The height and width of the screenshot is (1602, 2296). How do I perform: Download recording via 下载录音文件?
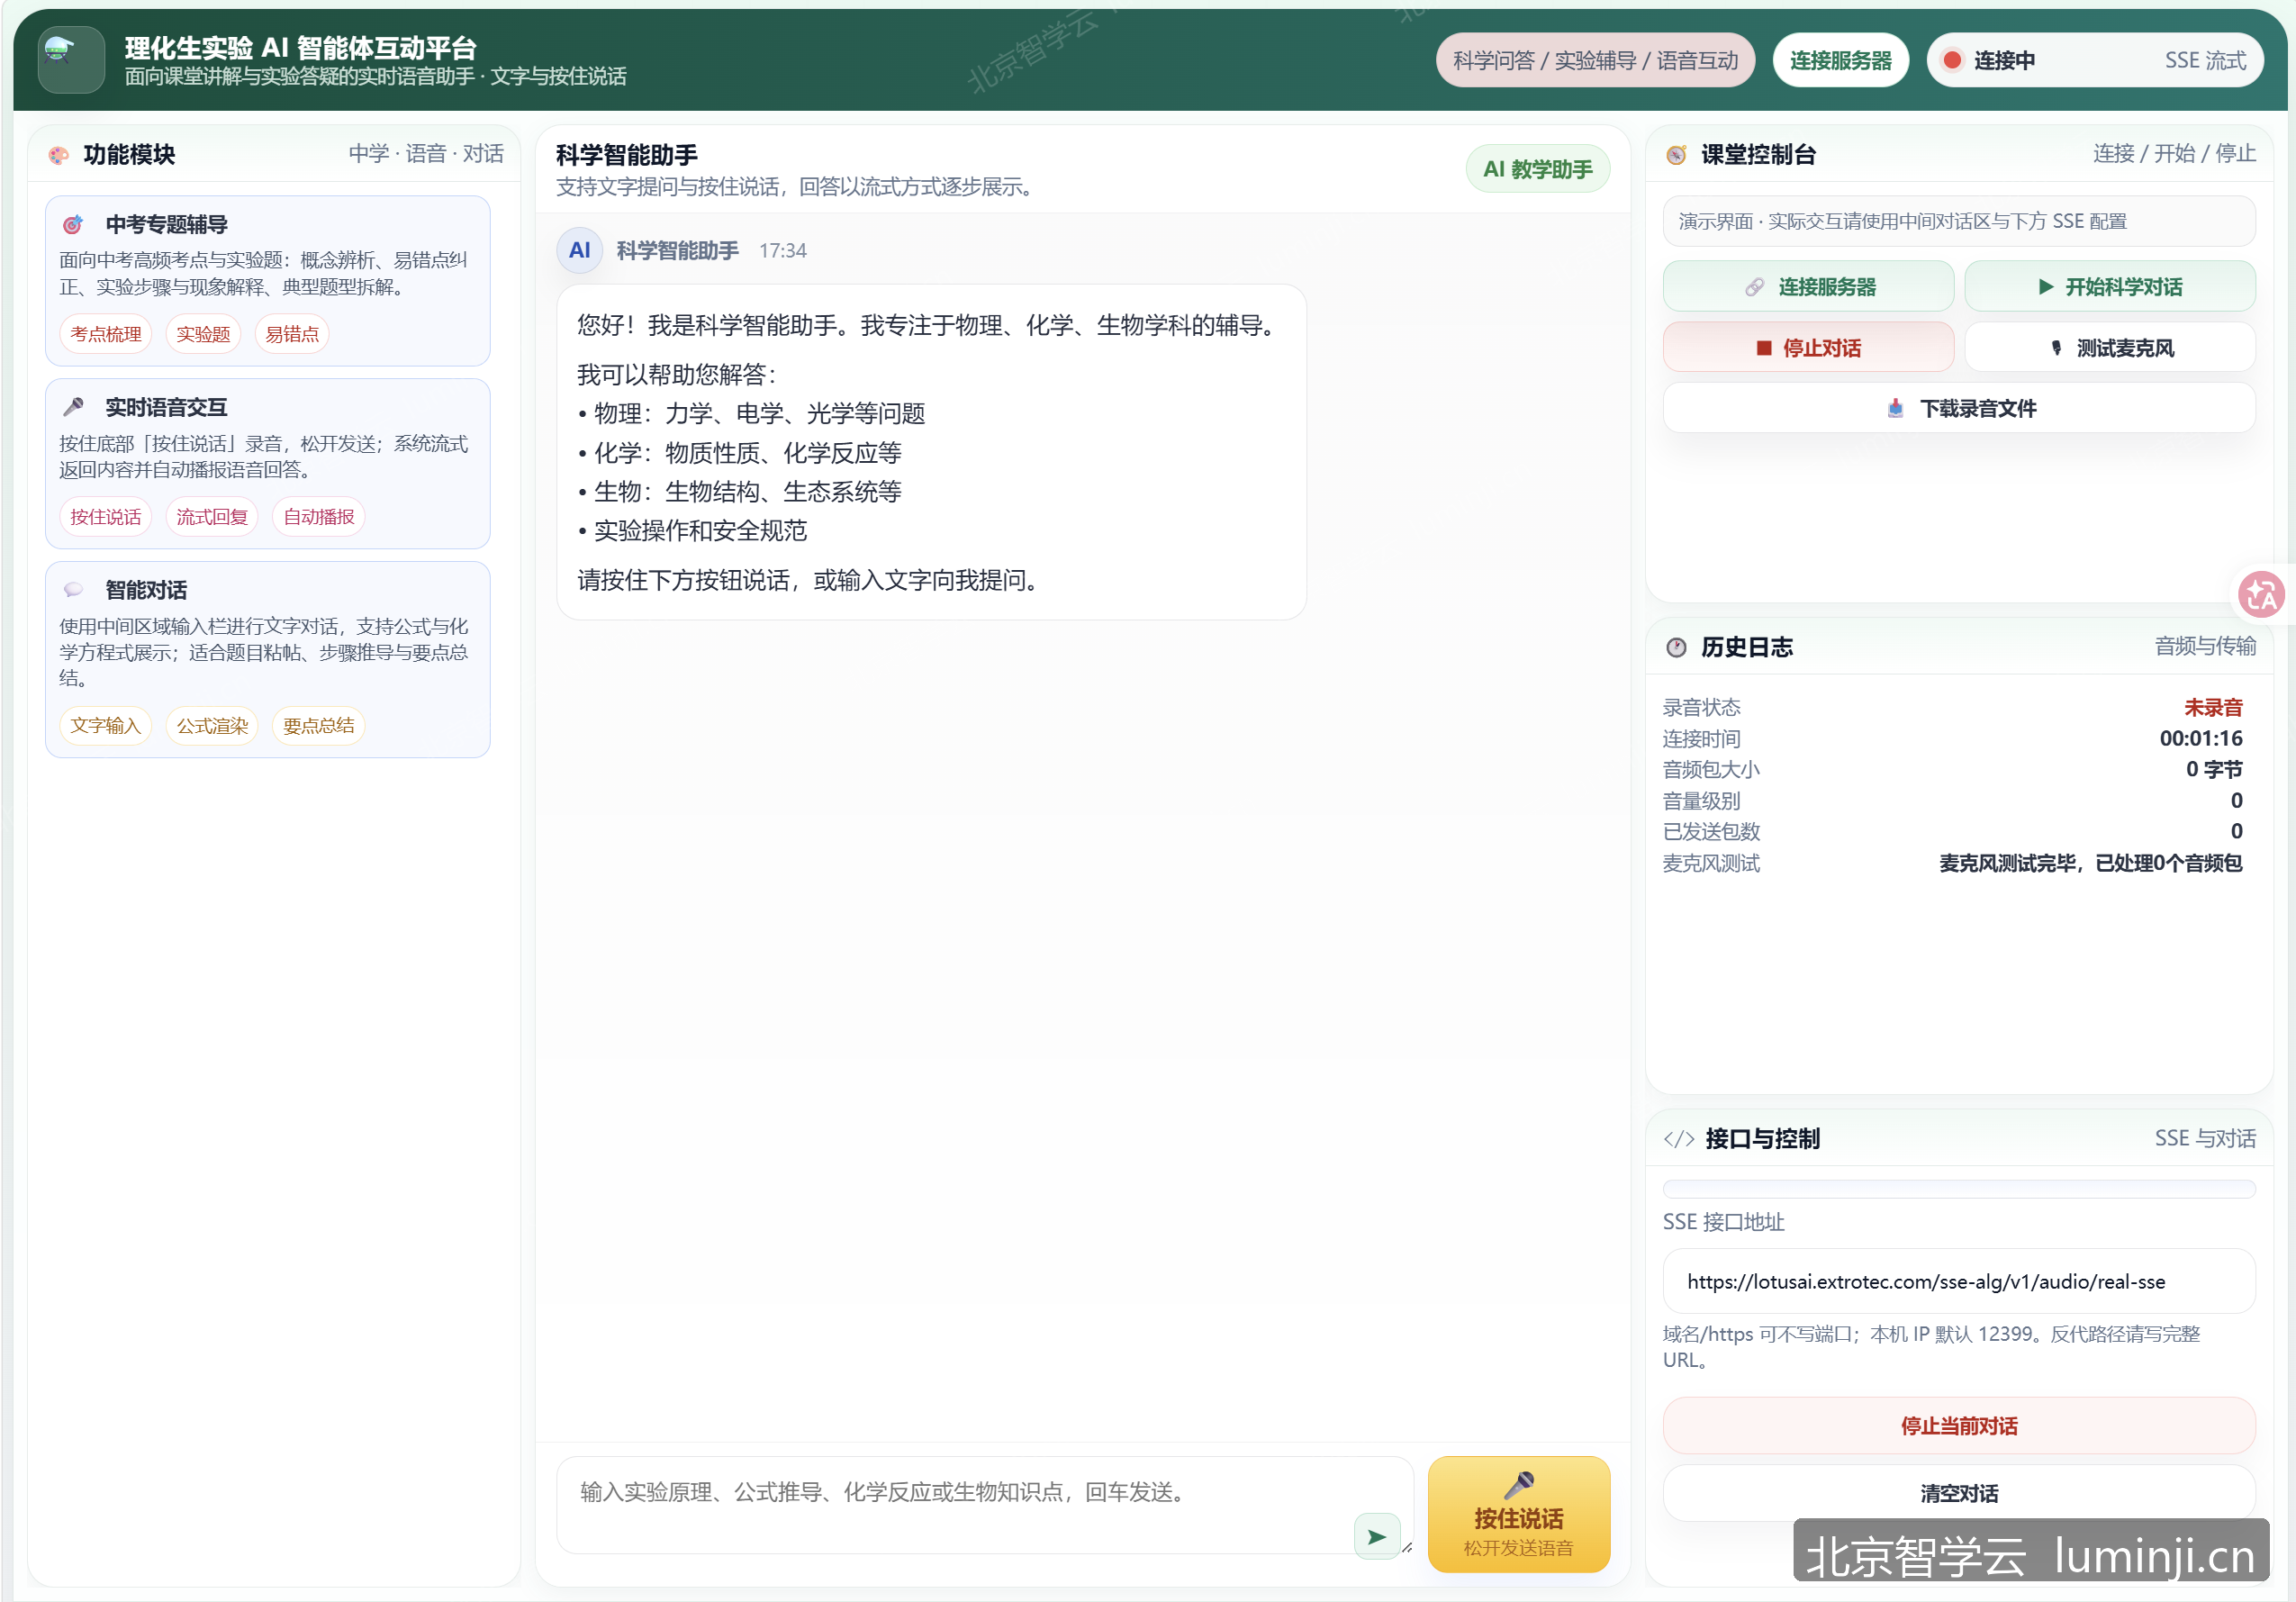[x=1959, y=408]
